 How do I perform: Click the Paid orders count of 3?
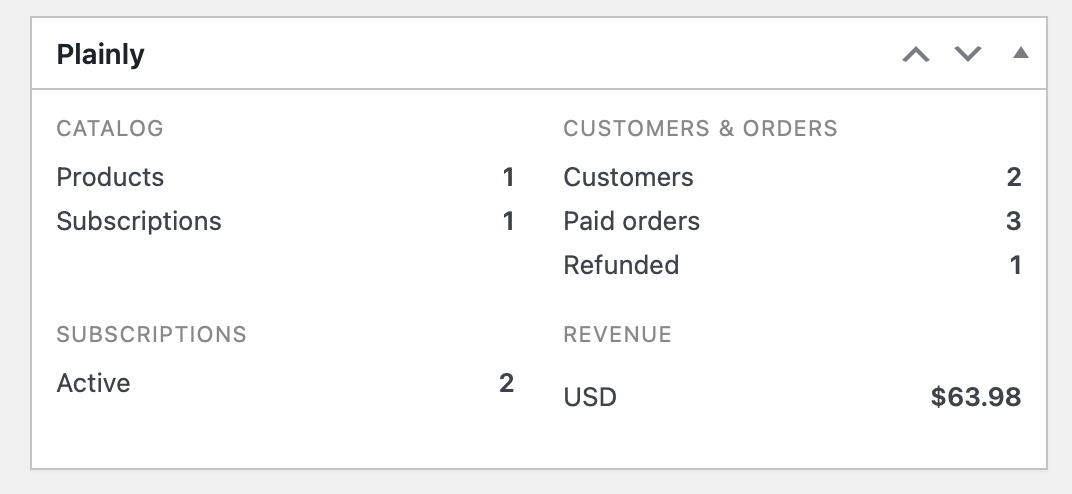[1014, 221]
